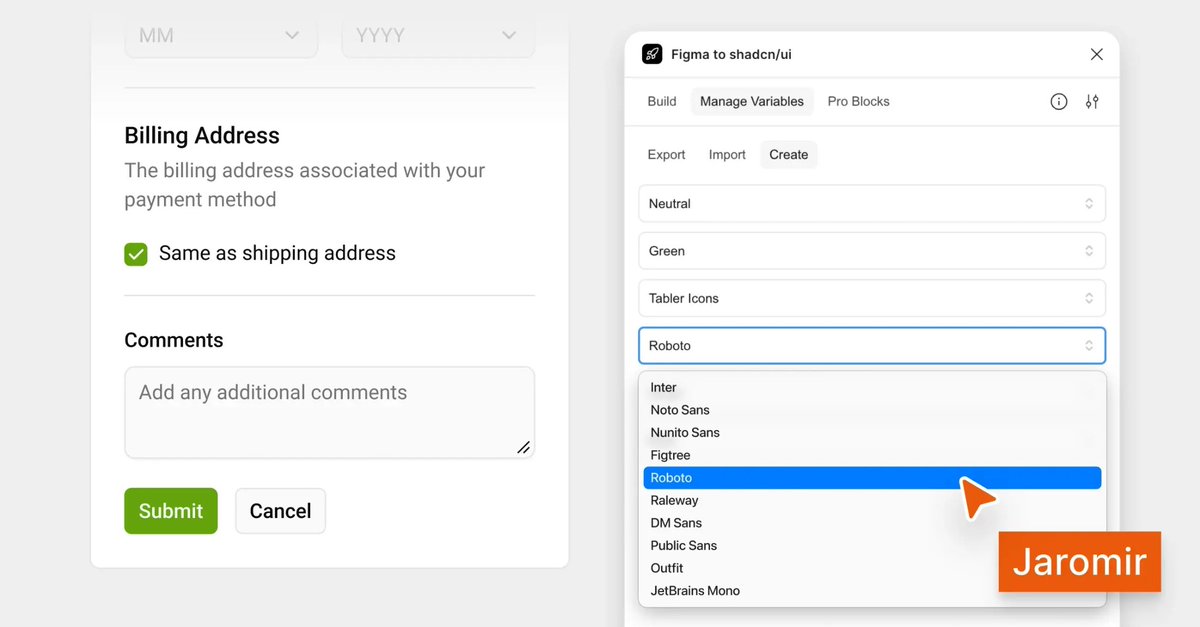
Task: Select the Create sub-tab
Action: pyautogui.click(x=789, y=155)
